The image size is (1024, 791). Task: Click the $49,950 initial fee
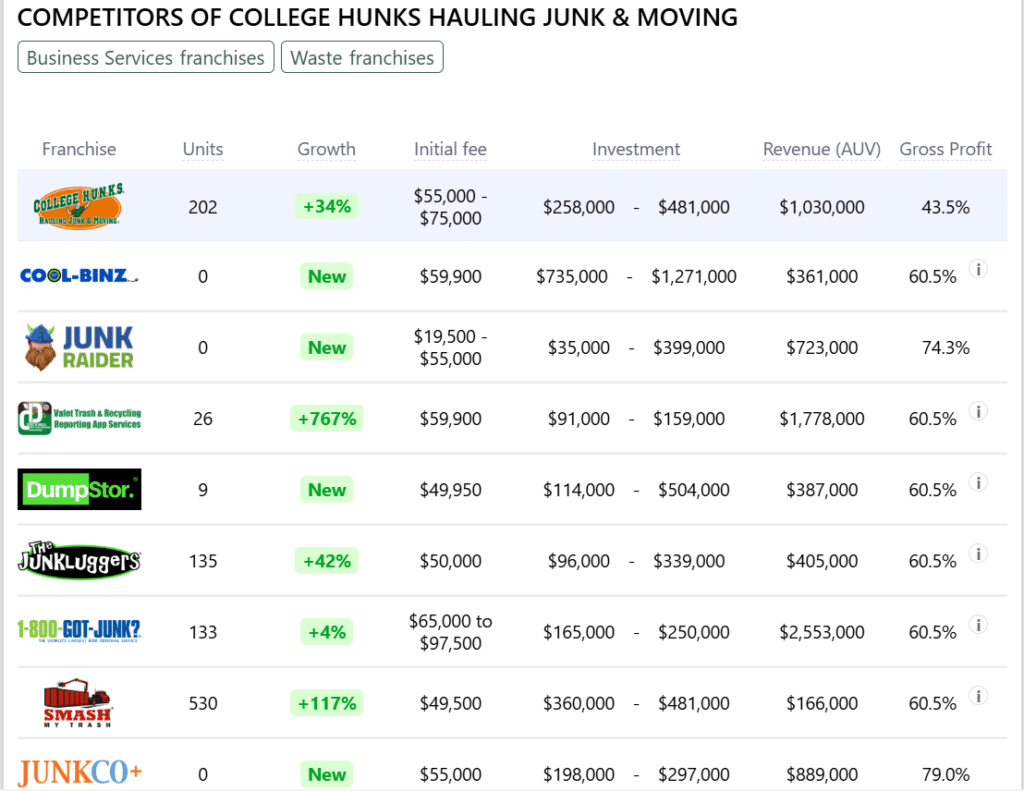click(x=450, y=489)
